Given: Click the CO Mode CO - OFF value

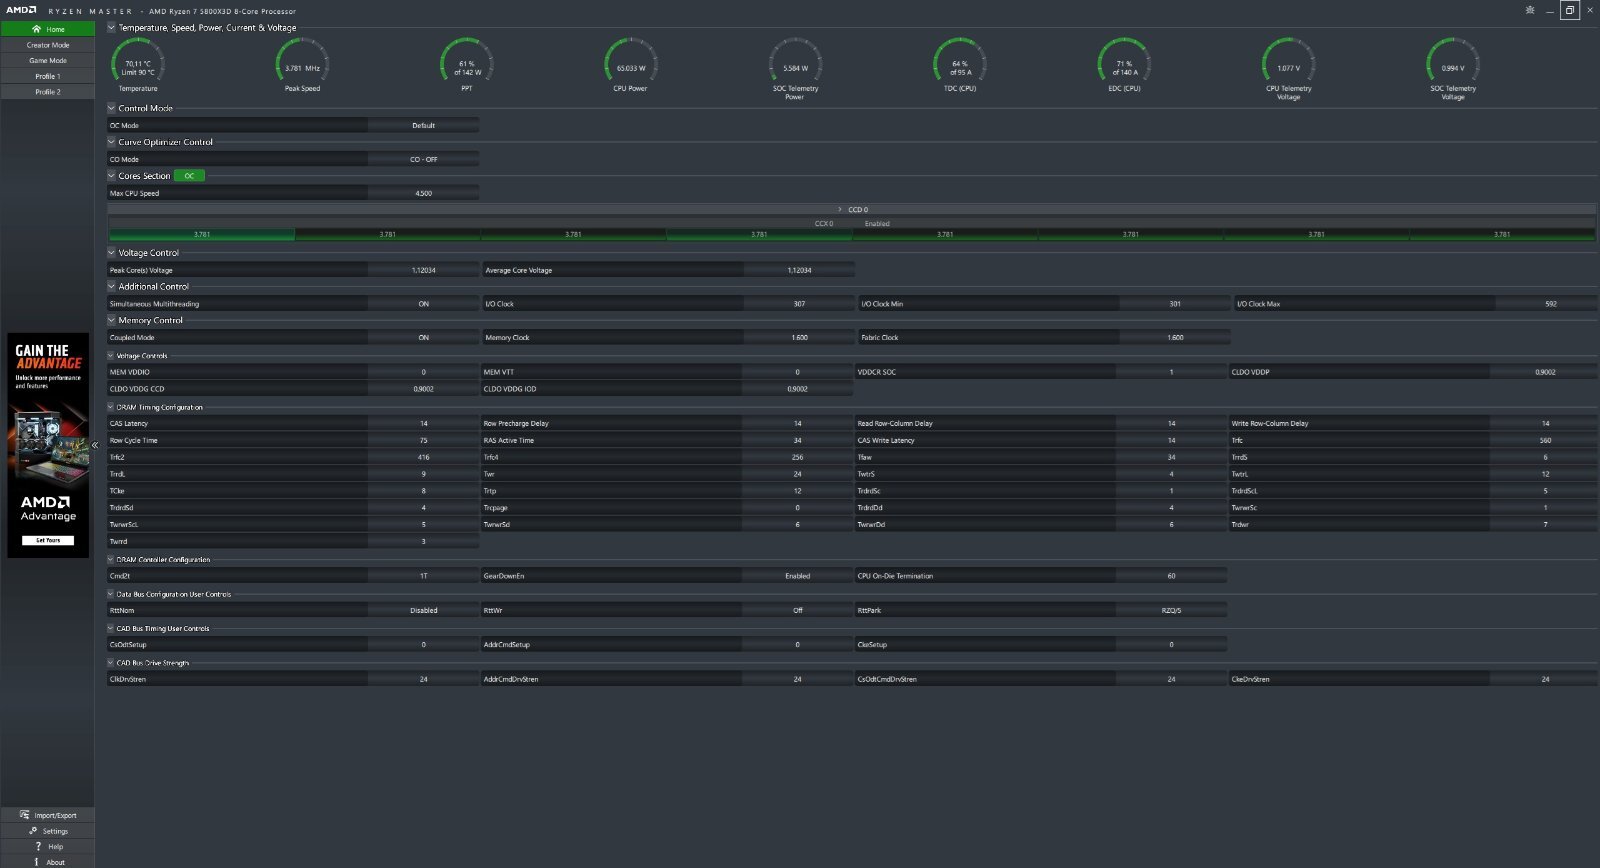Looking at the screenshot, I should click(423, 160).
